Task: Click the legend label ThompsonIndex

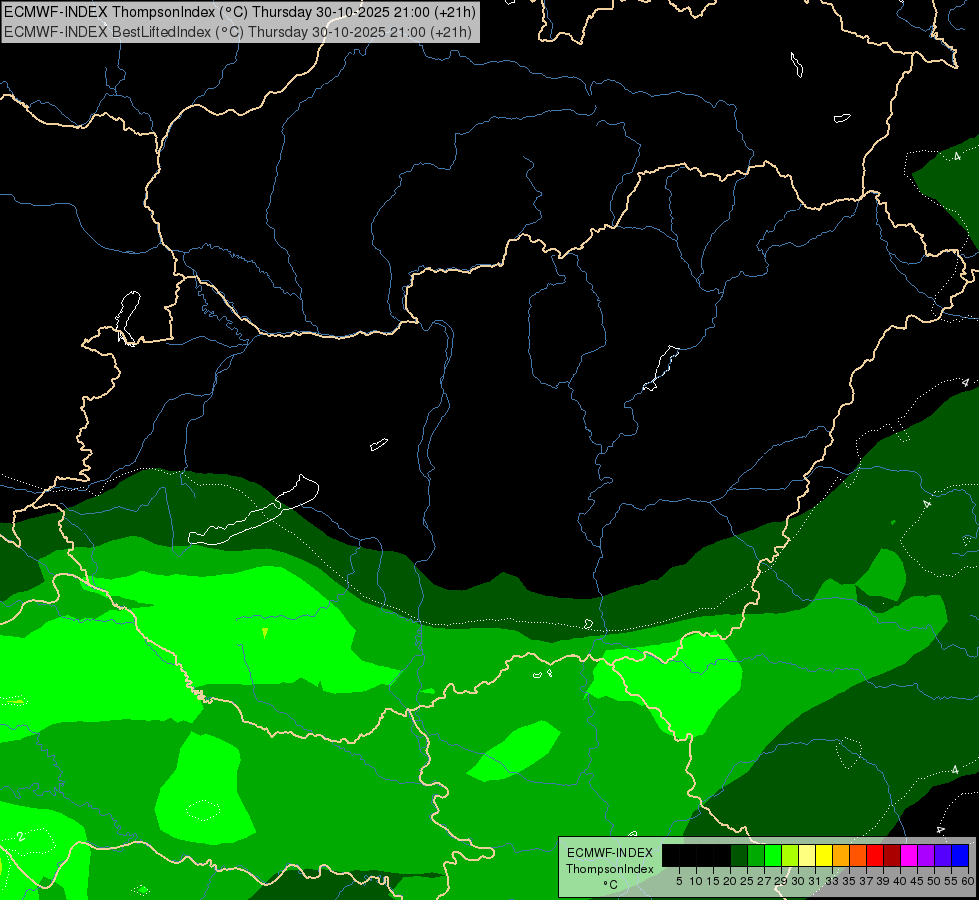Action: point(610,869)
